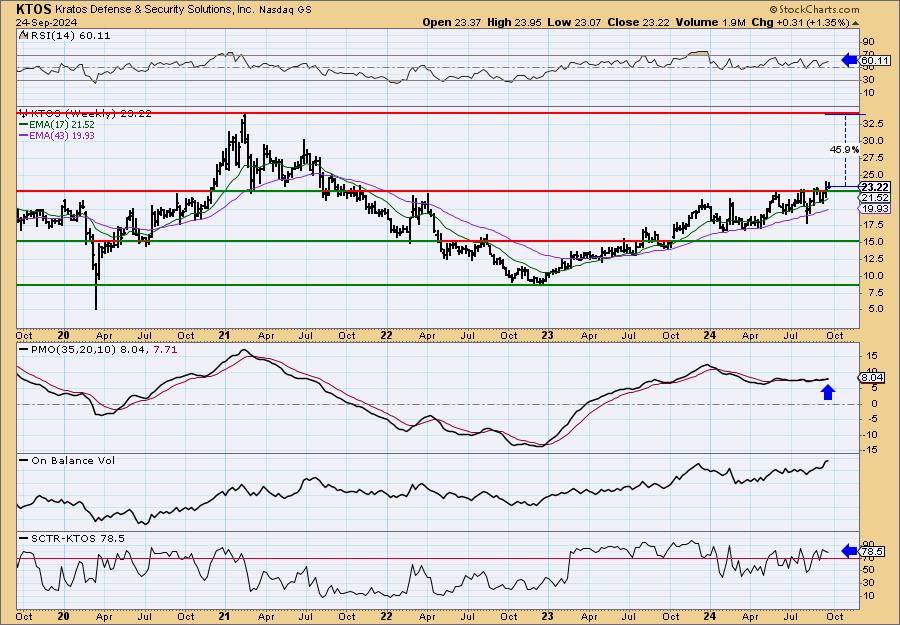Click the Volume 1.9M value

pyautogui.click(x=711, y=22)
